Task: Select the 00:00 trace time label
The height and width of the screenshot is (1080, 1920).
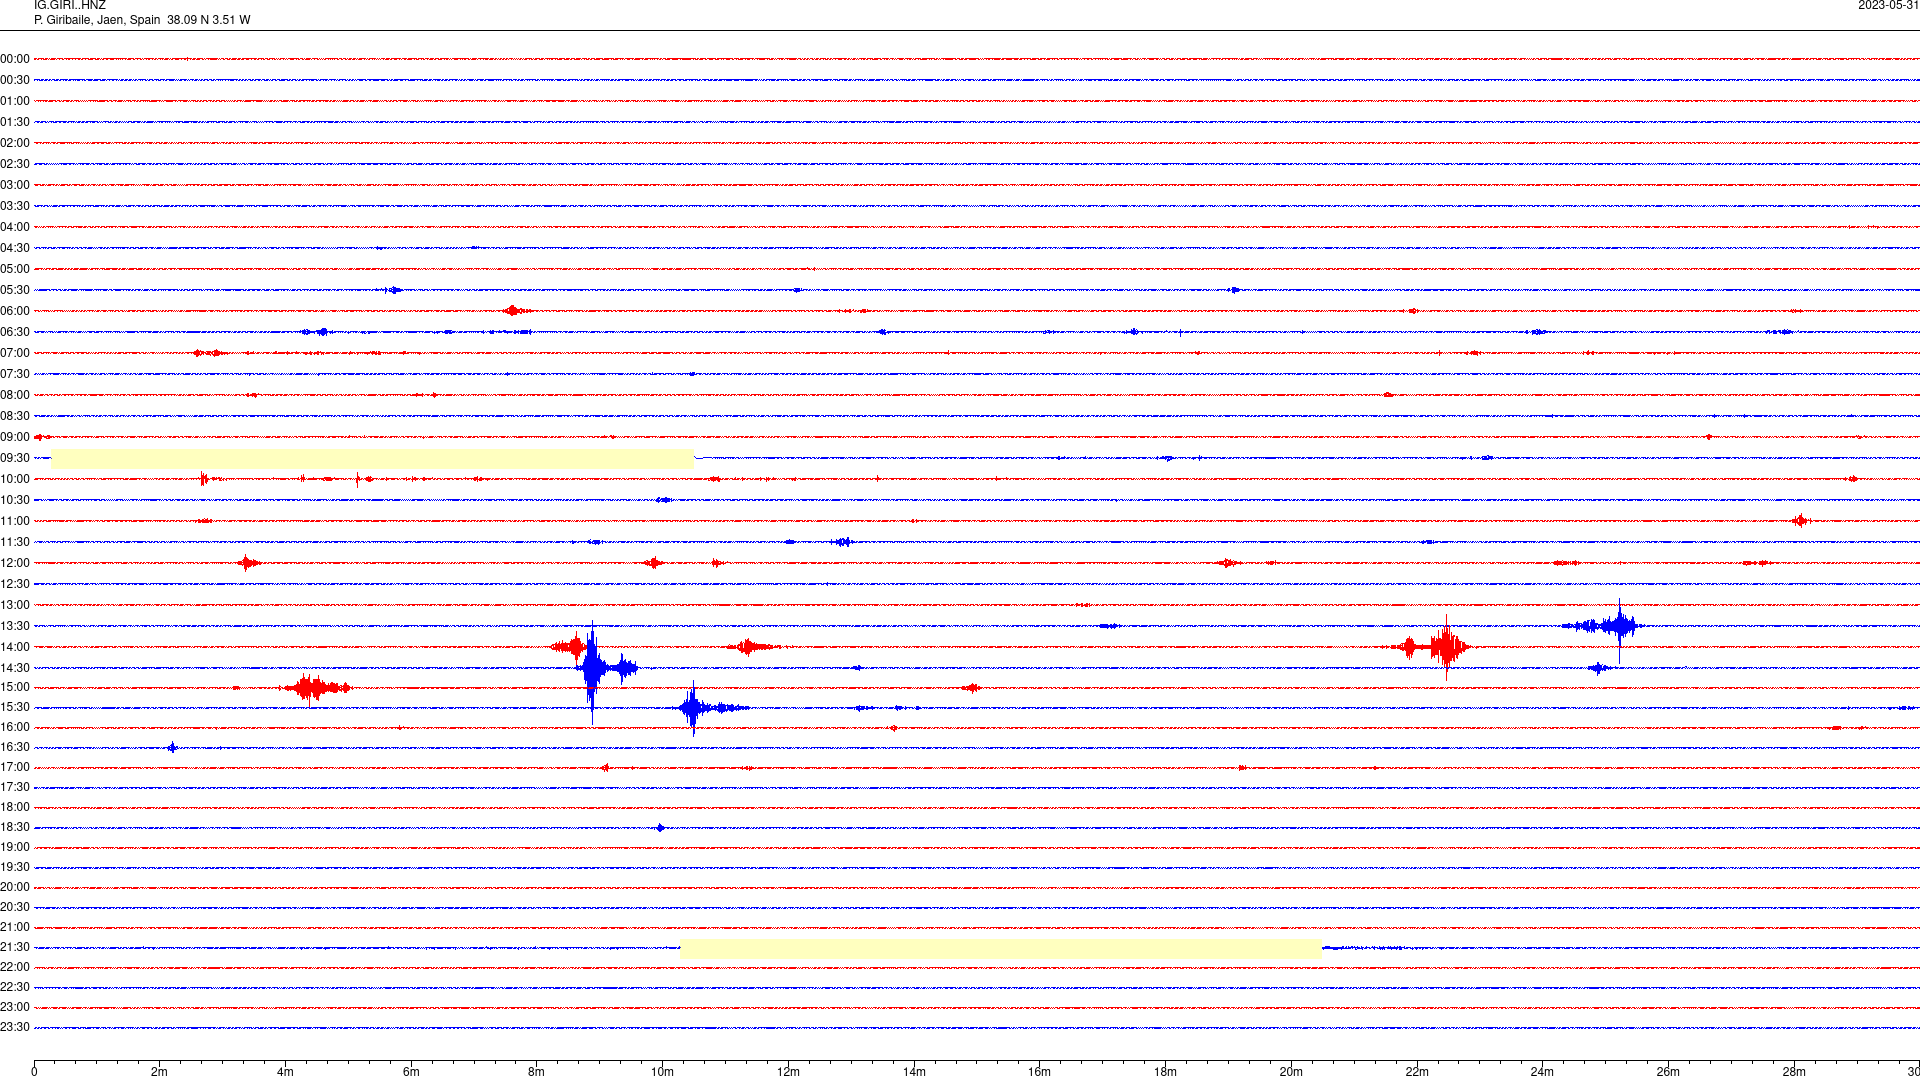Action: 15,59
